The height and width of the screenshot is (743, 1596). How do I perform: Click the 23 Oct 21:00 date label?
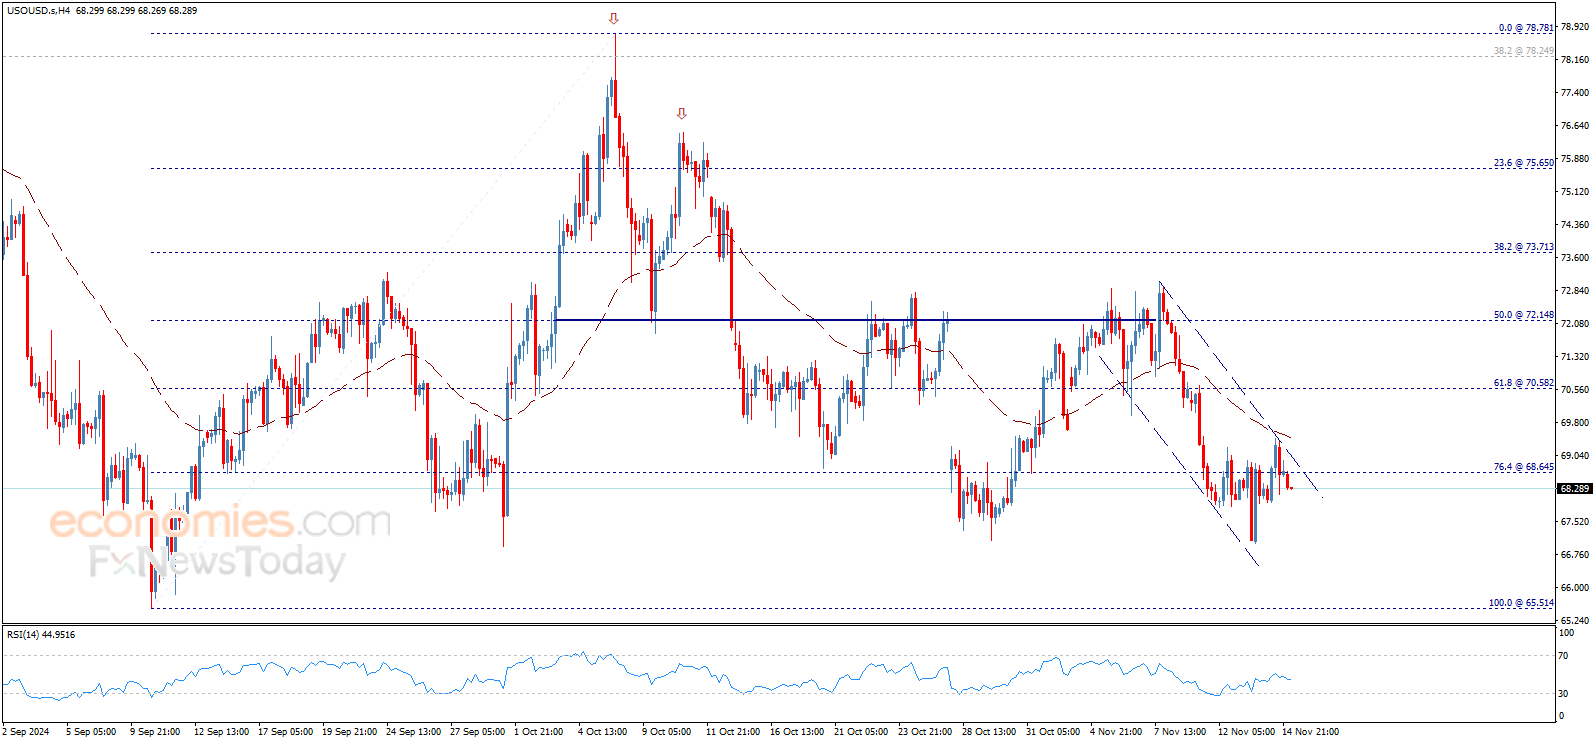pos(925,732)
